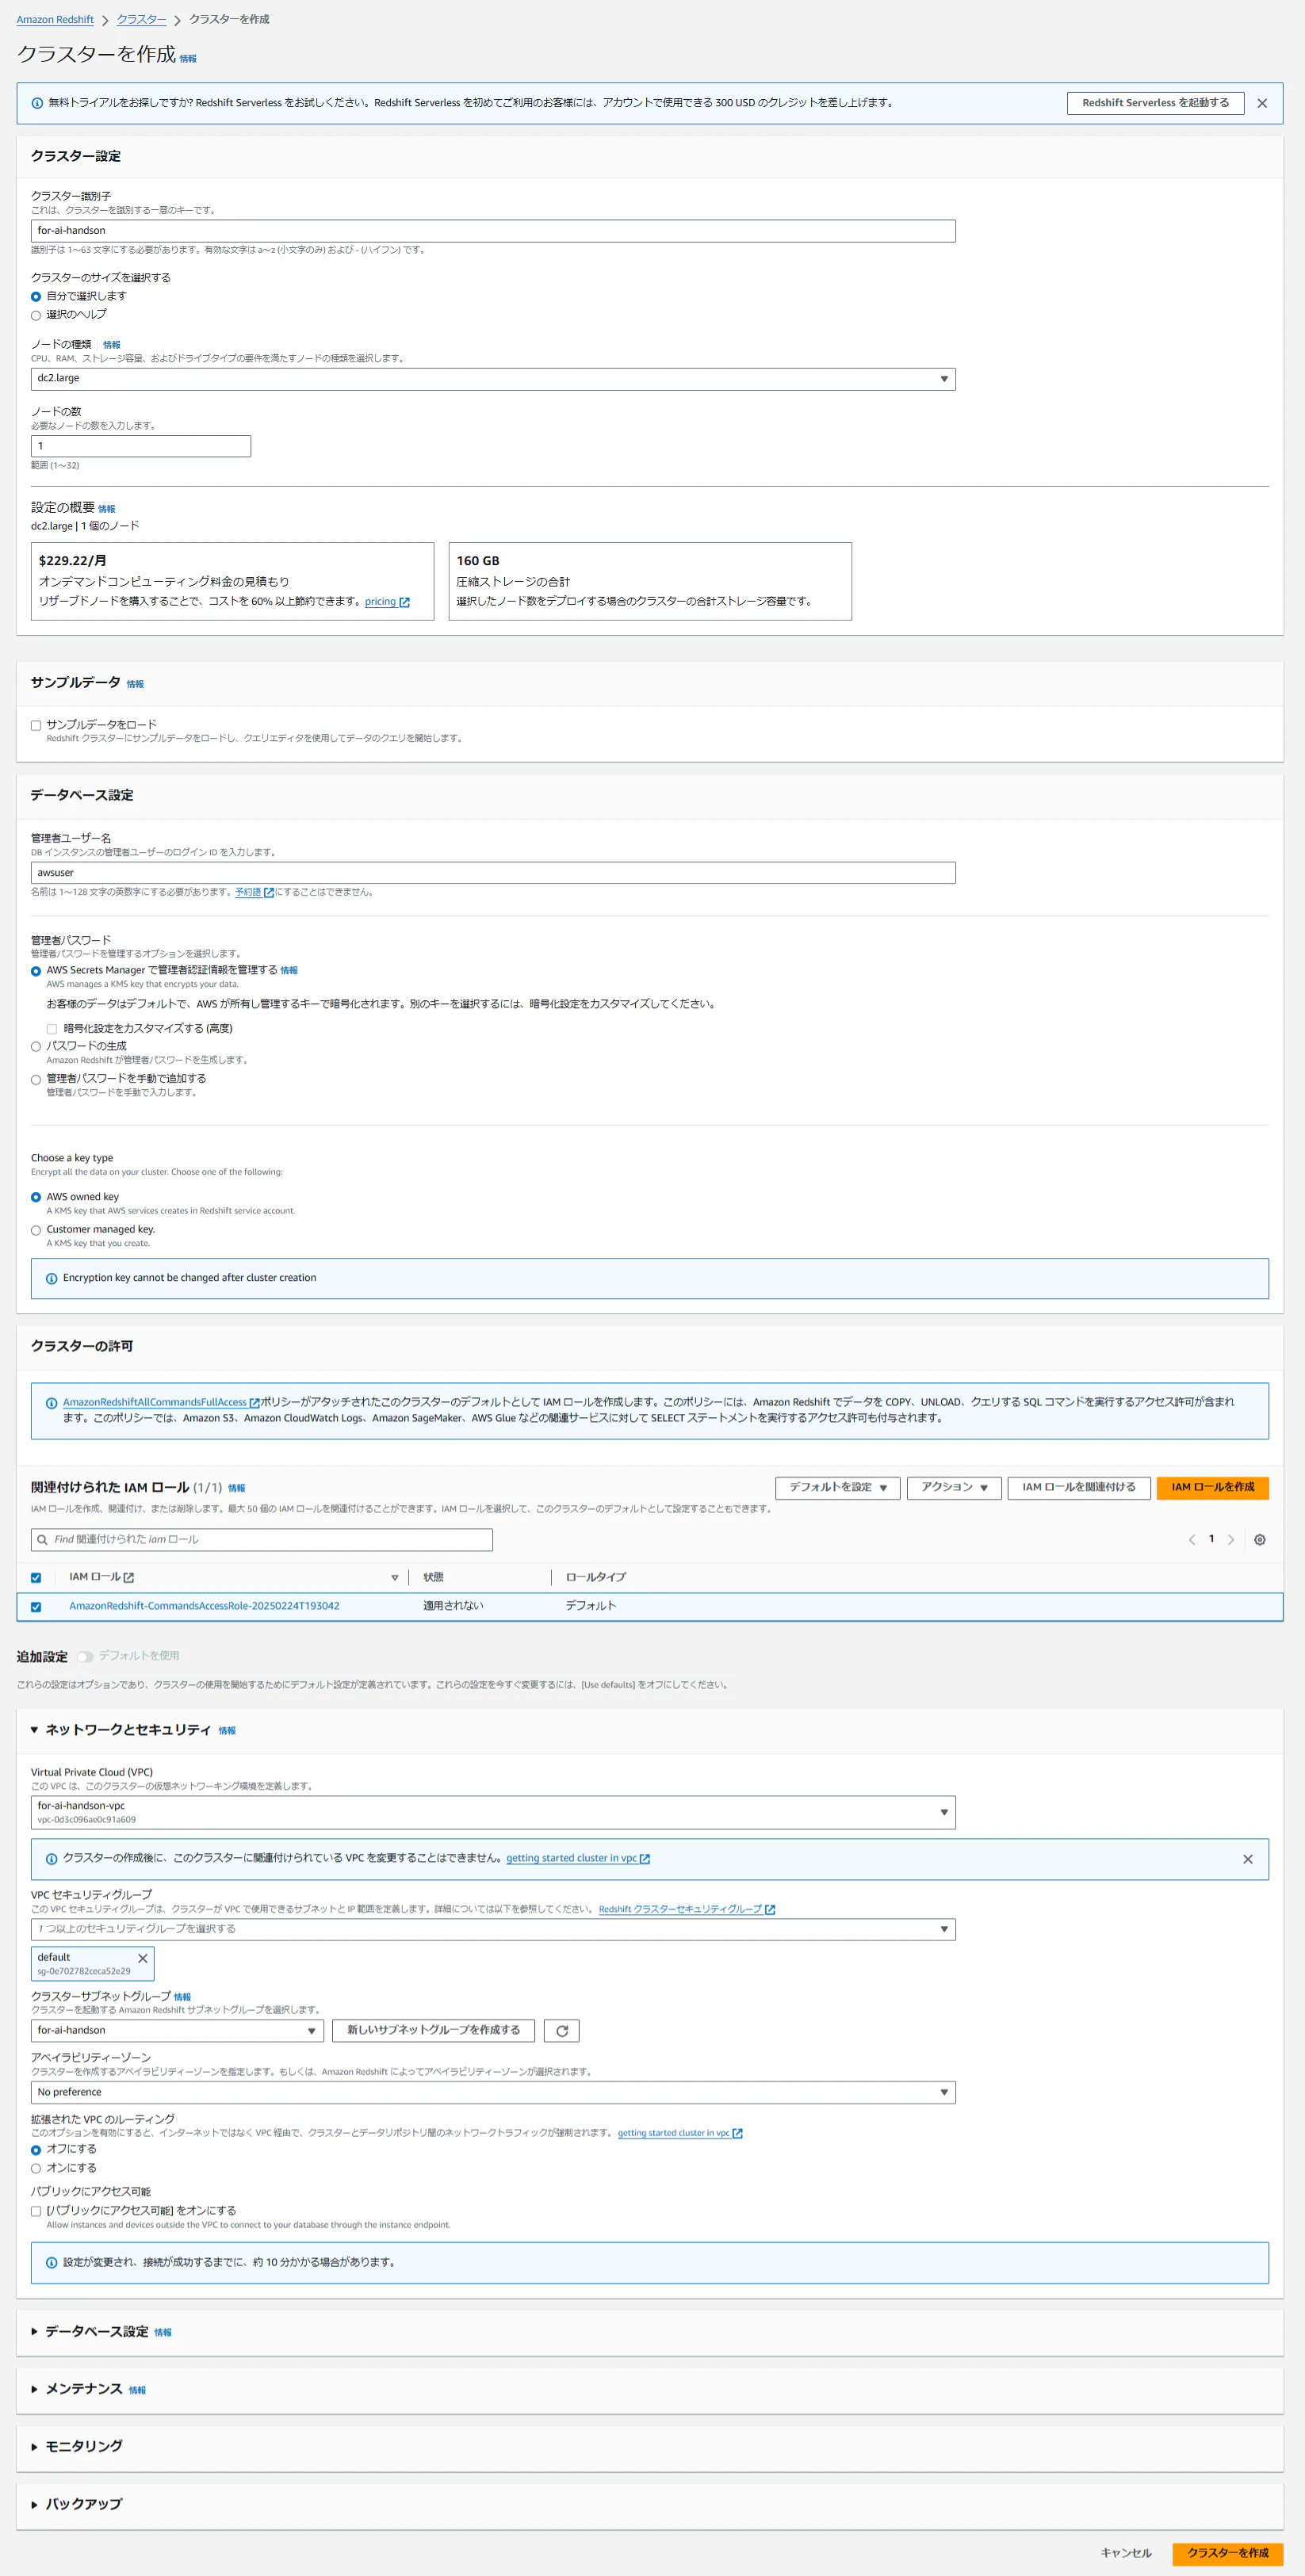Click IAM ロールを関連付ける button

click(1079, 1488)
